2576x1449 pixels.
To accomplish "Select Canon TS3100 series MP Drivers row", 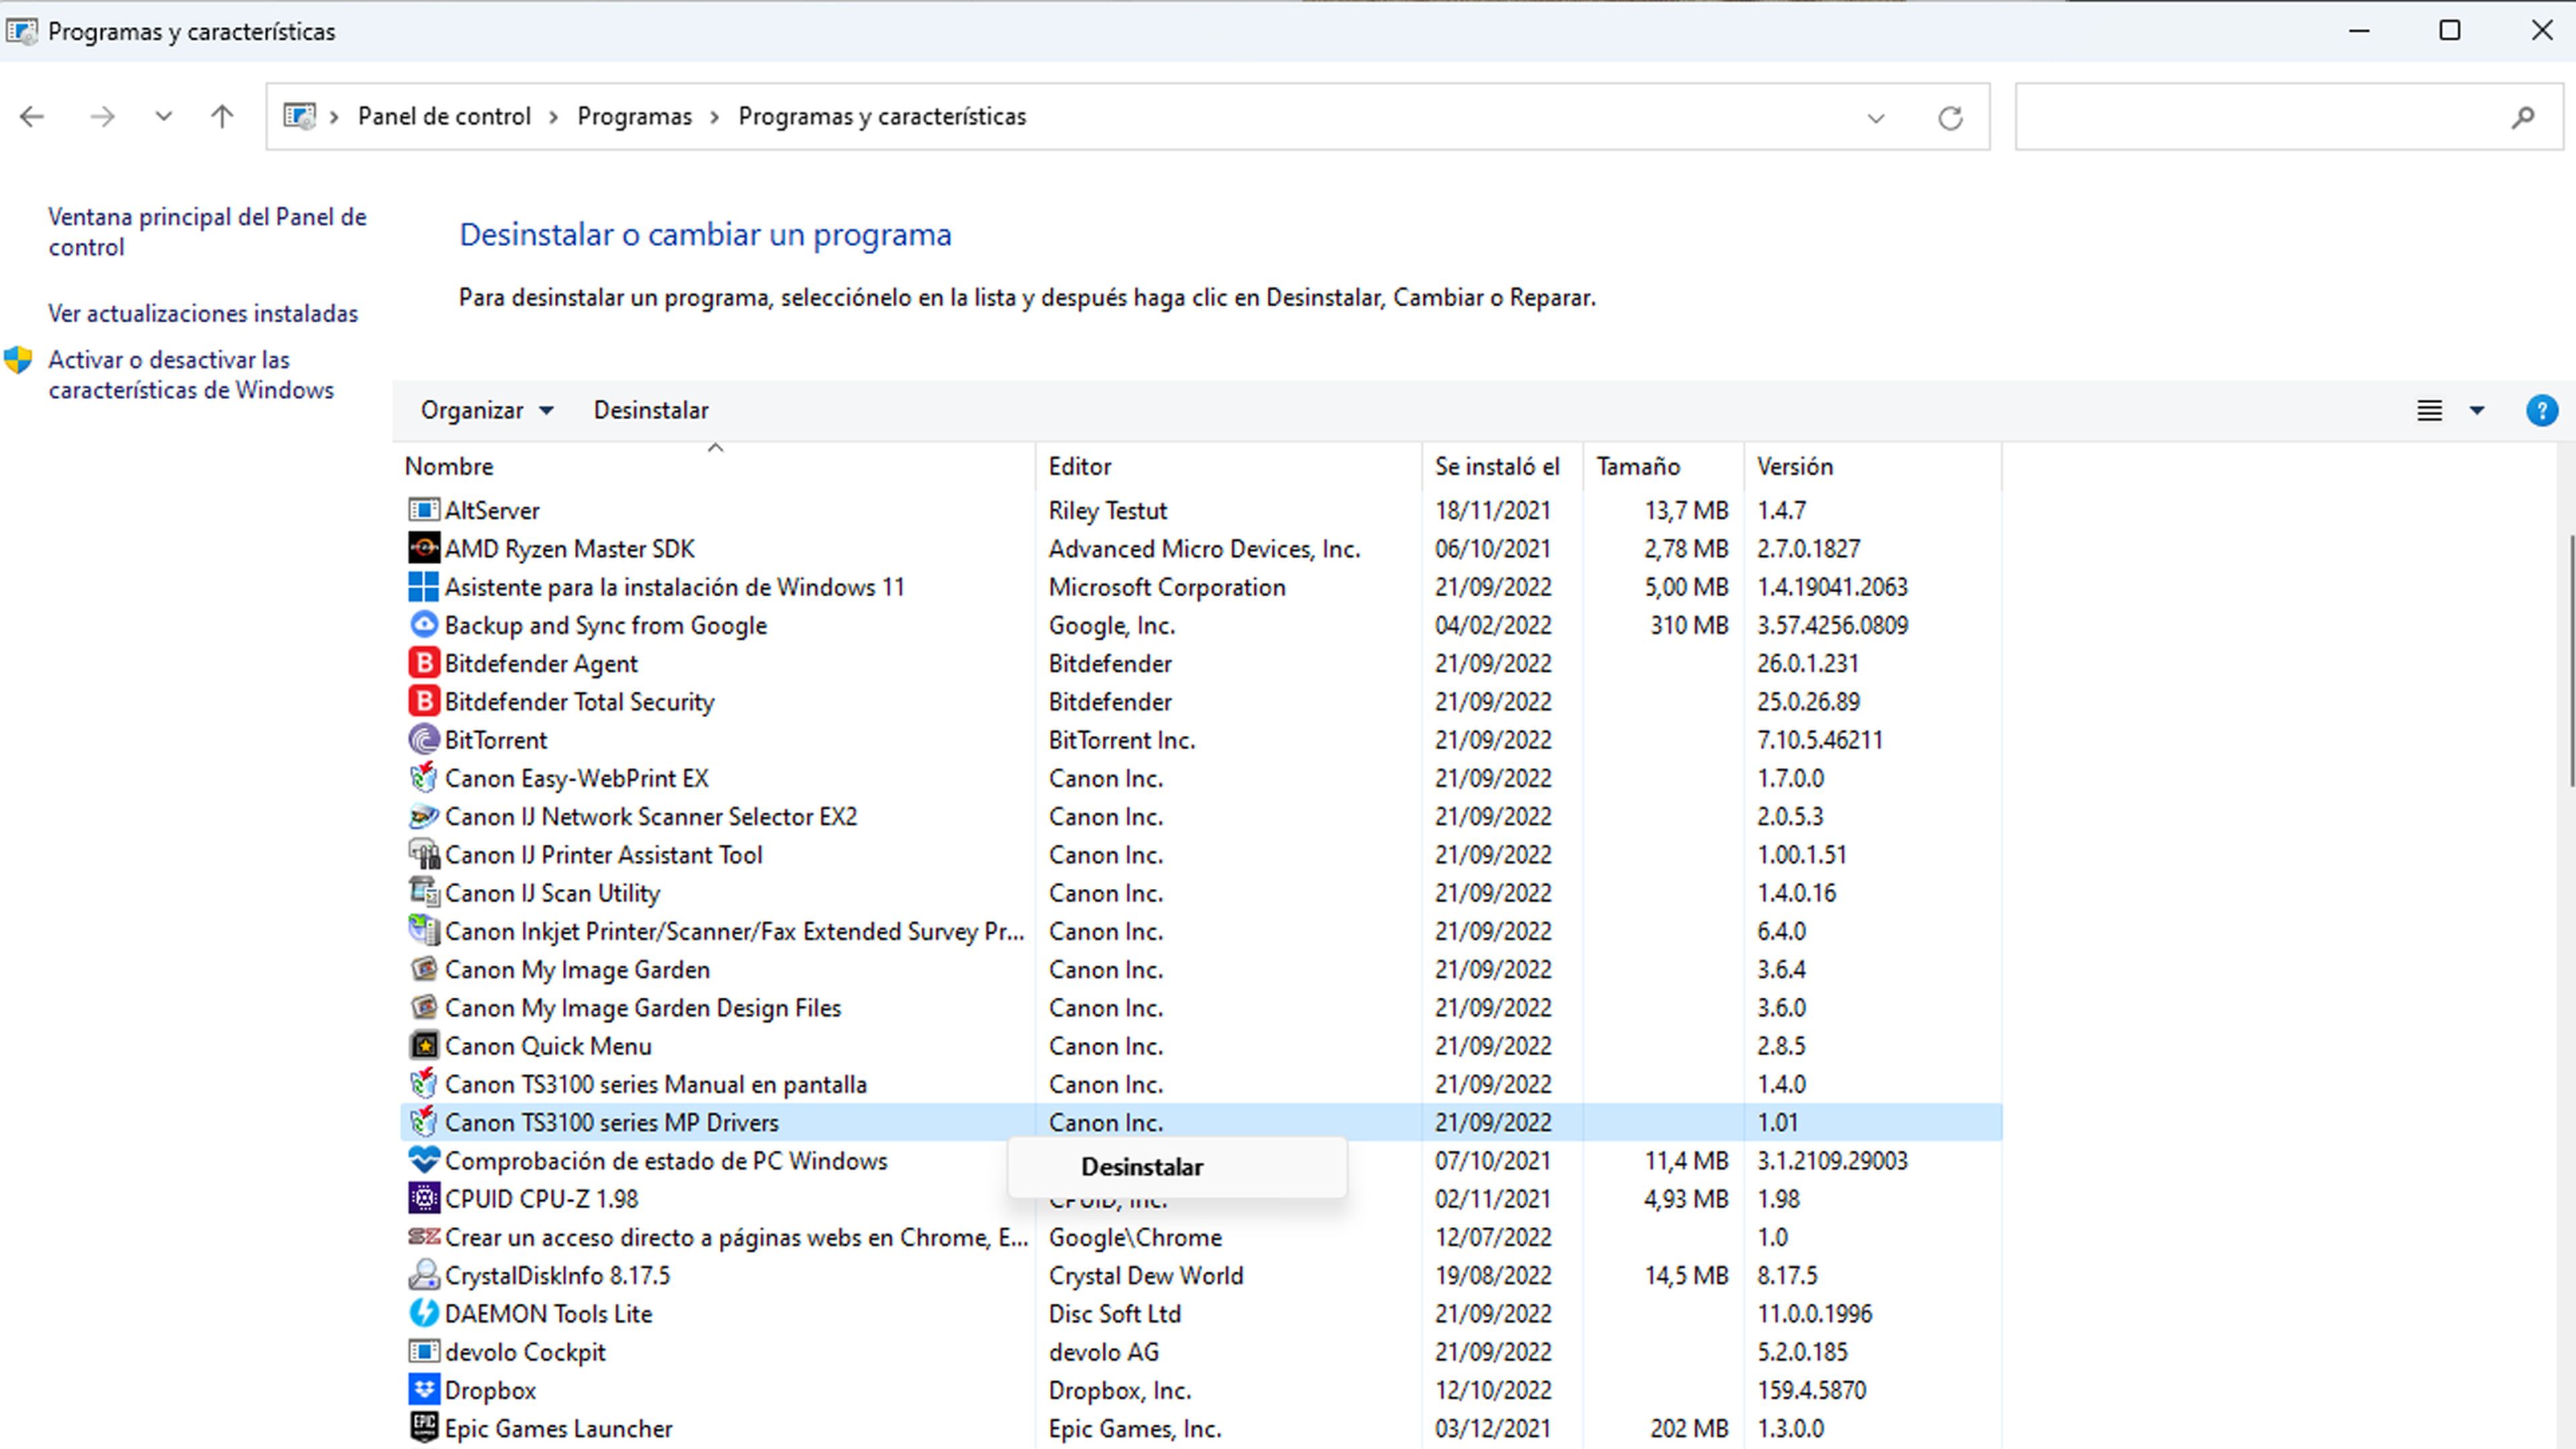I will coord(1200,1122).
